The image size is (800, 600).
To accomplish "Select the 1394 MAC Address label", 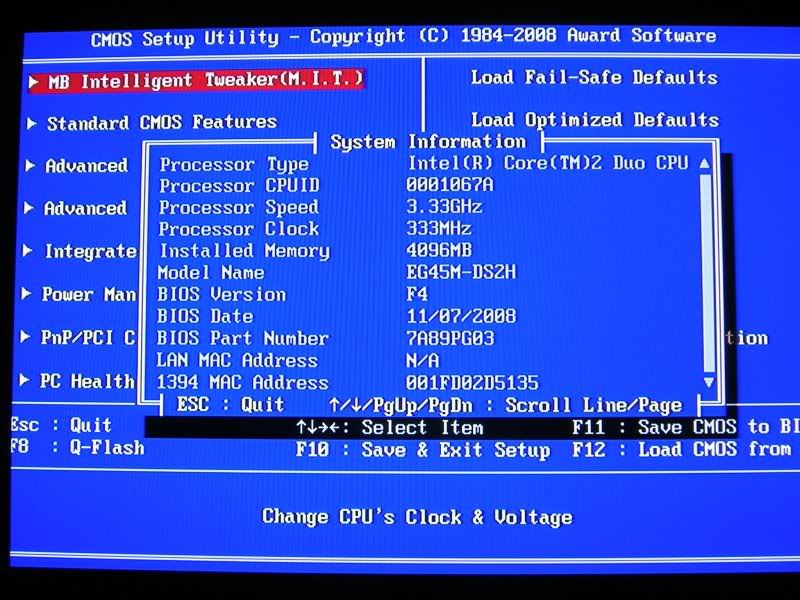I will (x=242, y=382).
